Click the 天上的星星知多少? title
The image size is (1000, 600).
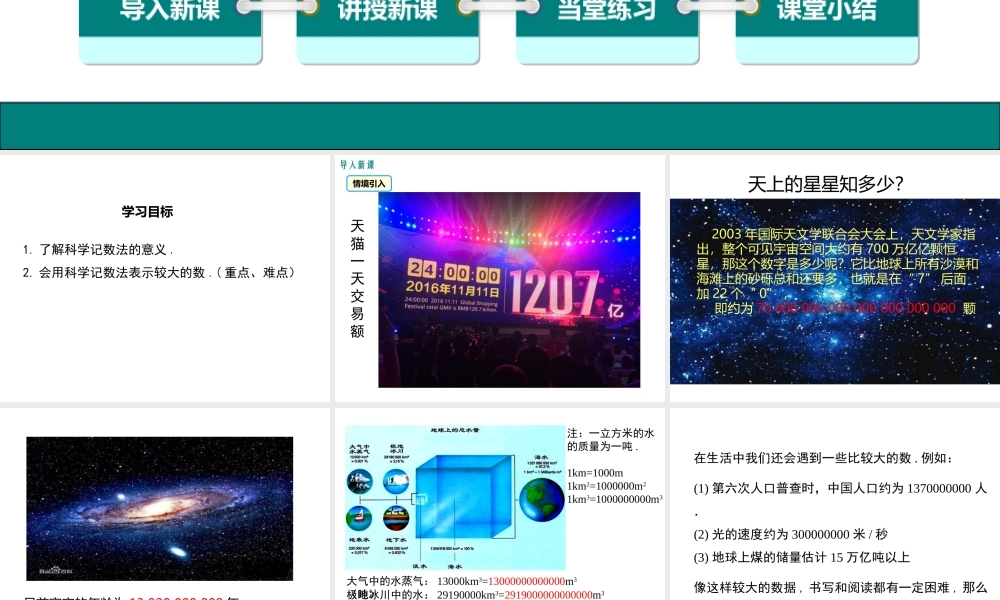tap(825, 184)
